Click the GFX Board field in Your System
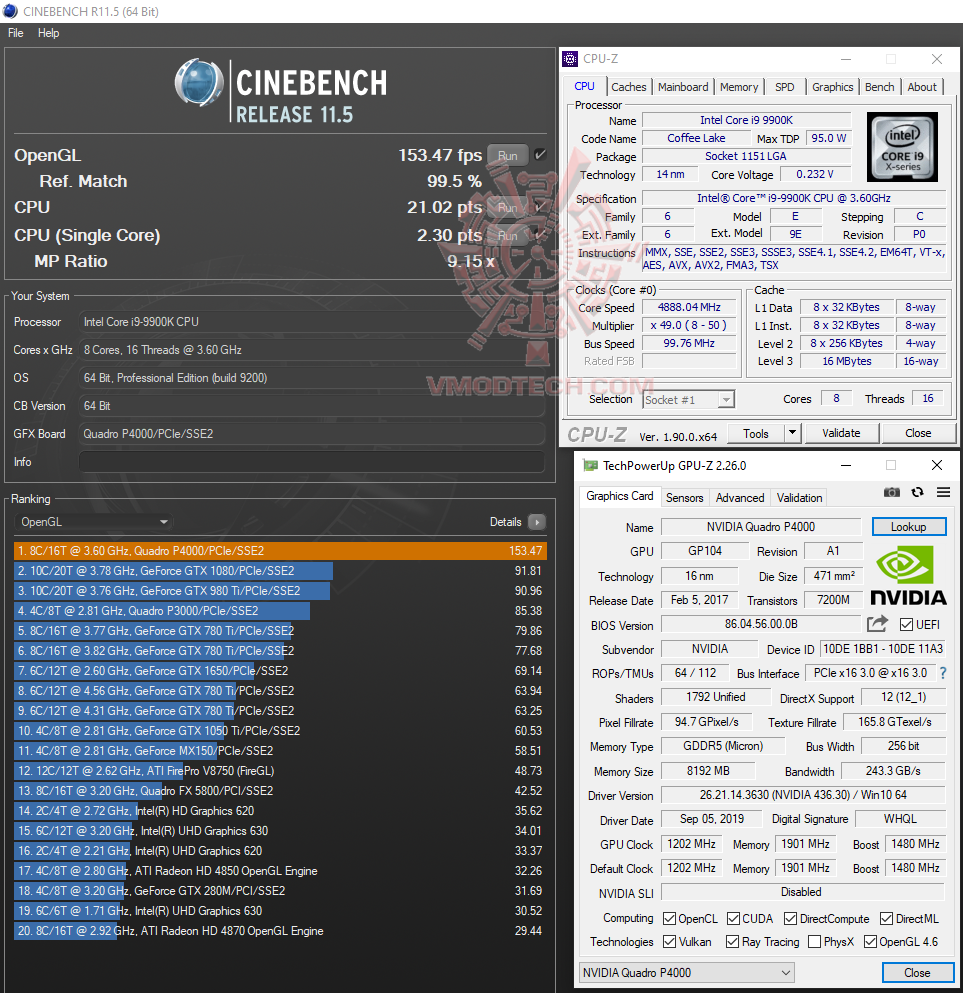The width and height of the screenshot is (963, 993). coord(312,434)
